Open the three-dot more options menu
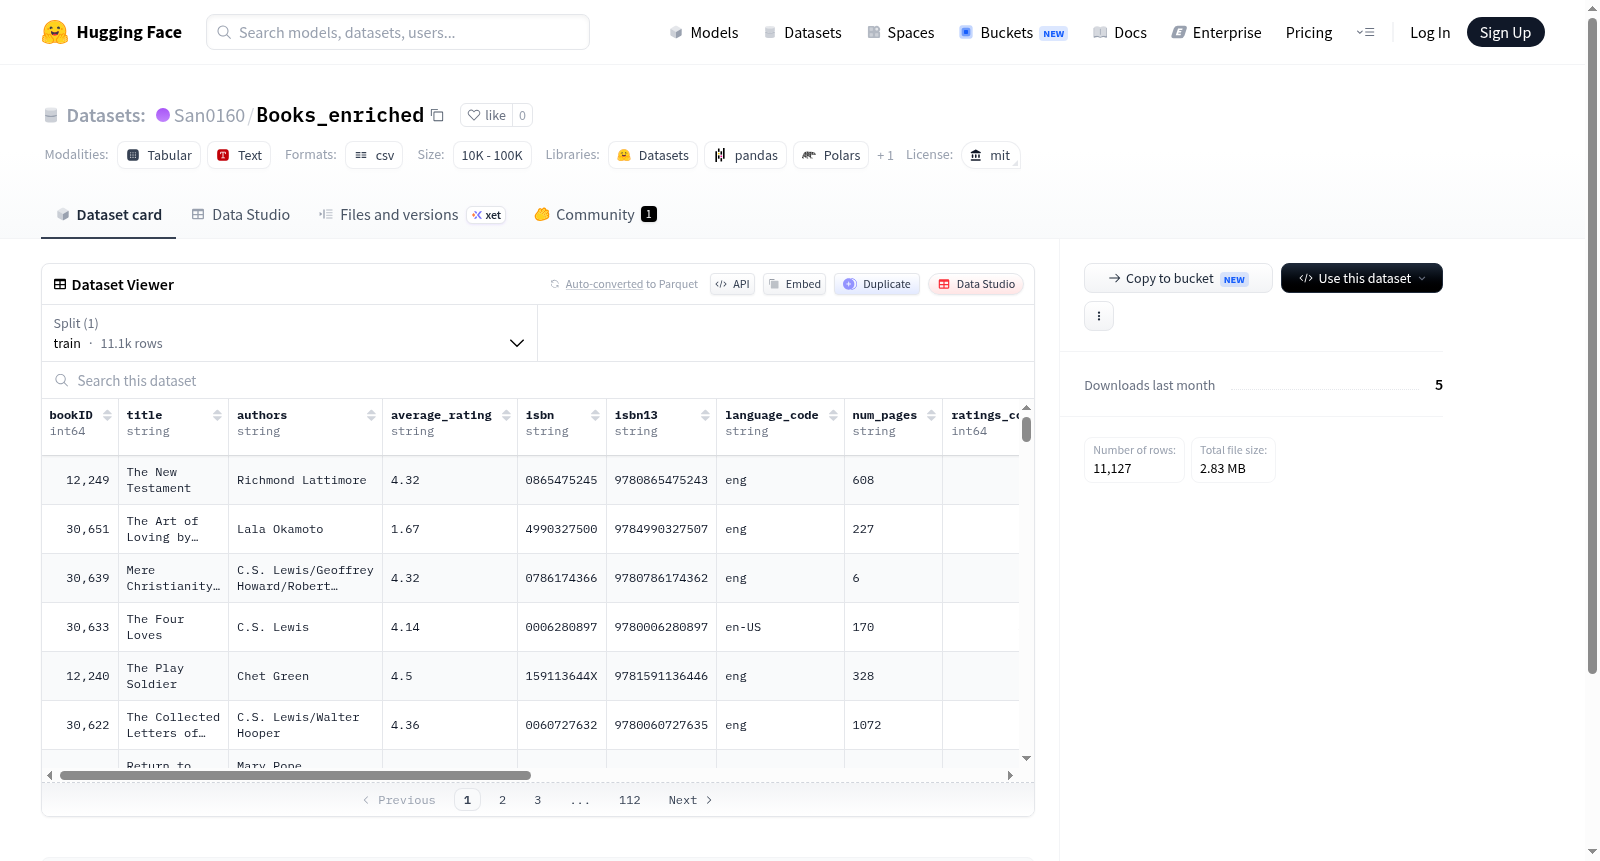Viewport: 1600px width, 861px height. tap(1099, 316)
